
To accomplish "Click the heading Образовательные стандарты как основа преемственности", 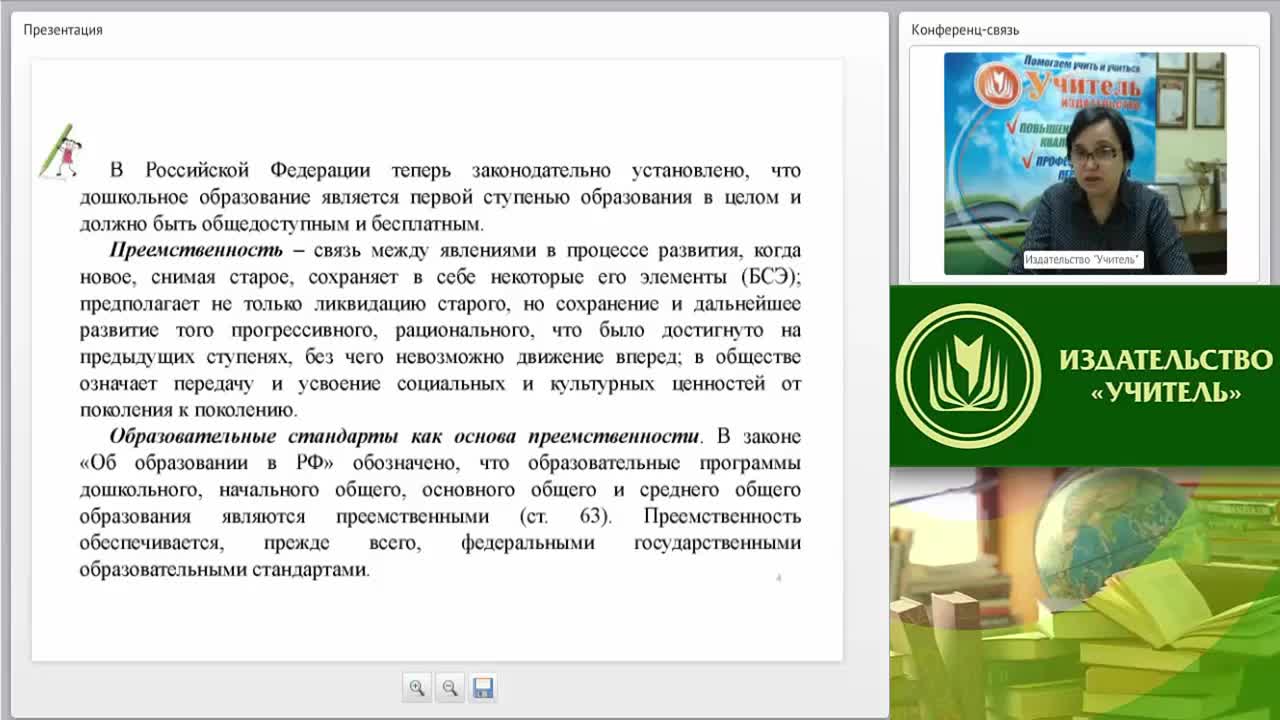I will click(x=405, y=437).
